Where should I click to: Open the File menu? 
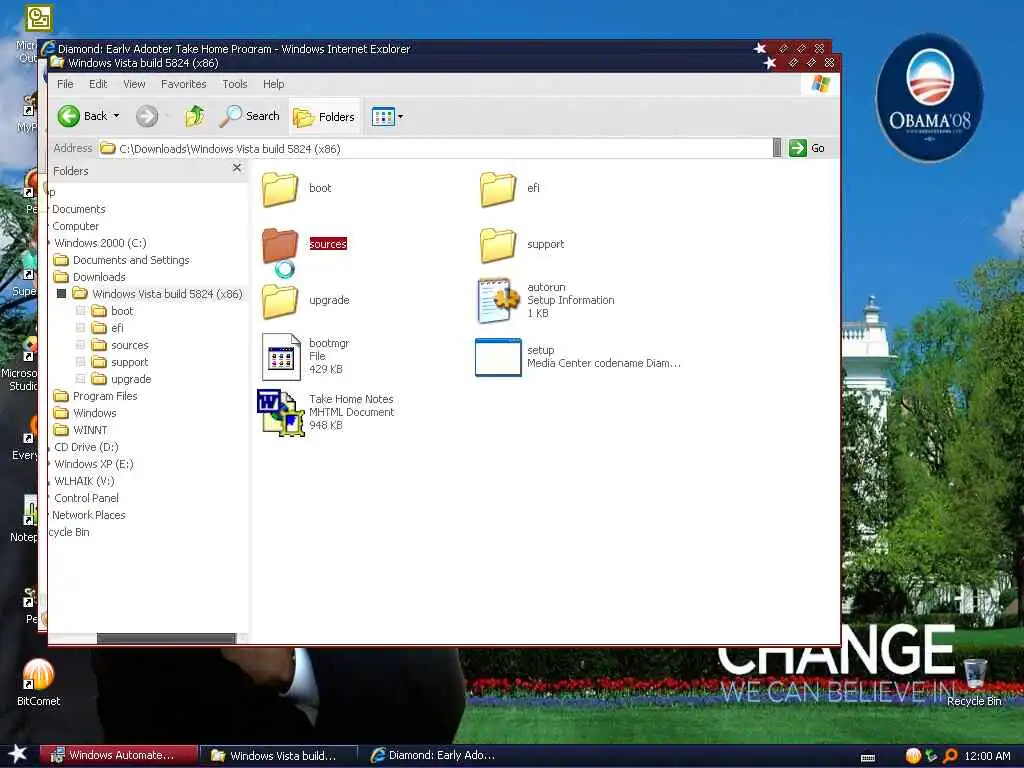tap(65, 84)
